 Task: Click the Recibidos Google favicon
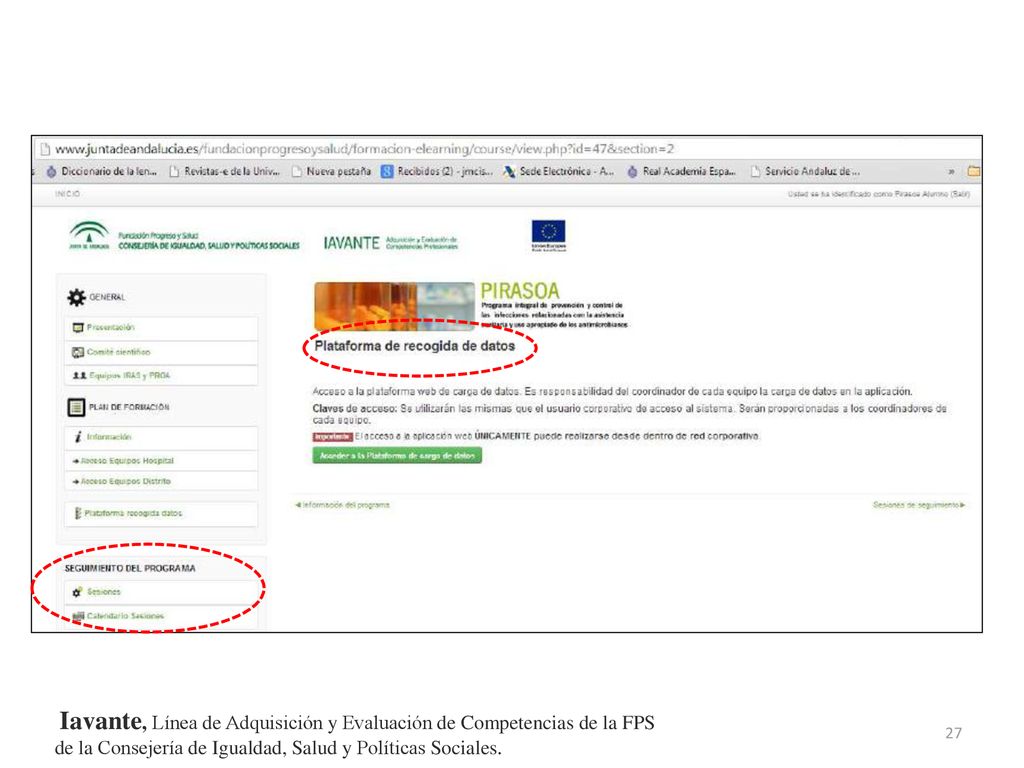pos(387,172)
